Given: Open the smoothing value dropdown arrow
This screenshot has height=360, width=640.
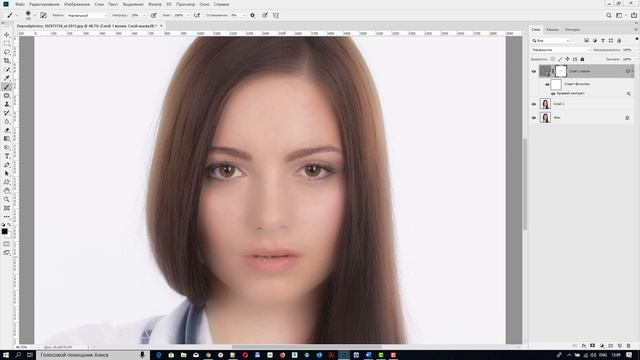Looking at the screenshot, I should point(244,15).
